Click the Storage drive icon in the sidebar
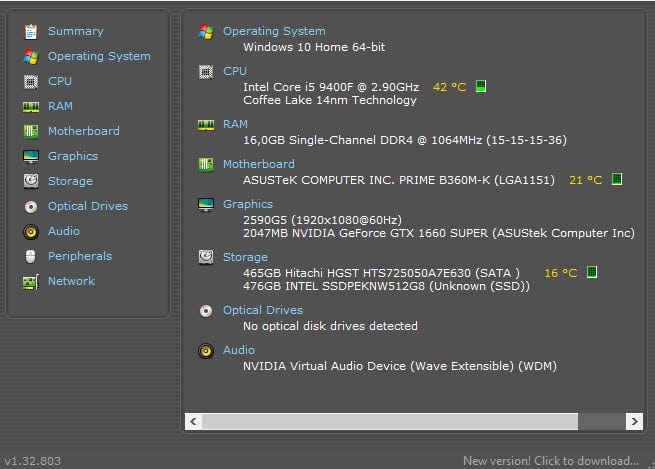This screenshot has height=469, width=655. pyautogui.click(x=30, y=181)
